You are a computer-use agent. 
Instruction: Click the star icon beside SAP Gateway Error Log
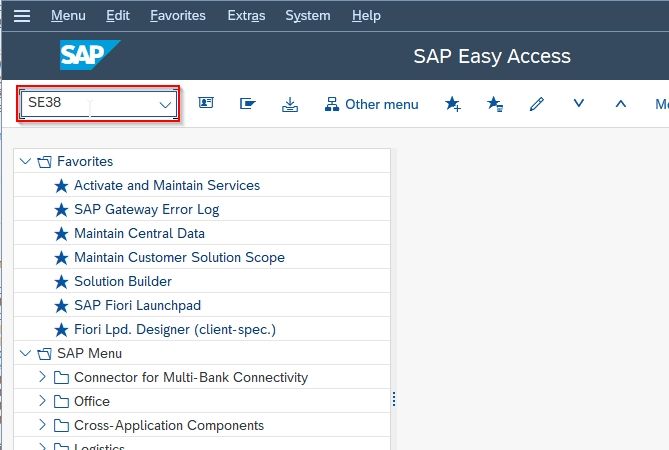pyautogui.click(x=61, y=210)
